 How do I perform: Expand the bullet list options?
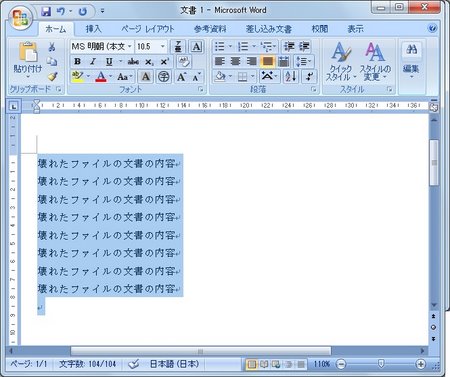click(x=230, y=46)
